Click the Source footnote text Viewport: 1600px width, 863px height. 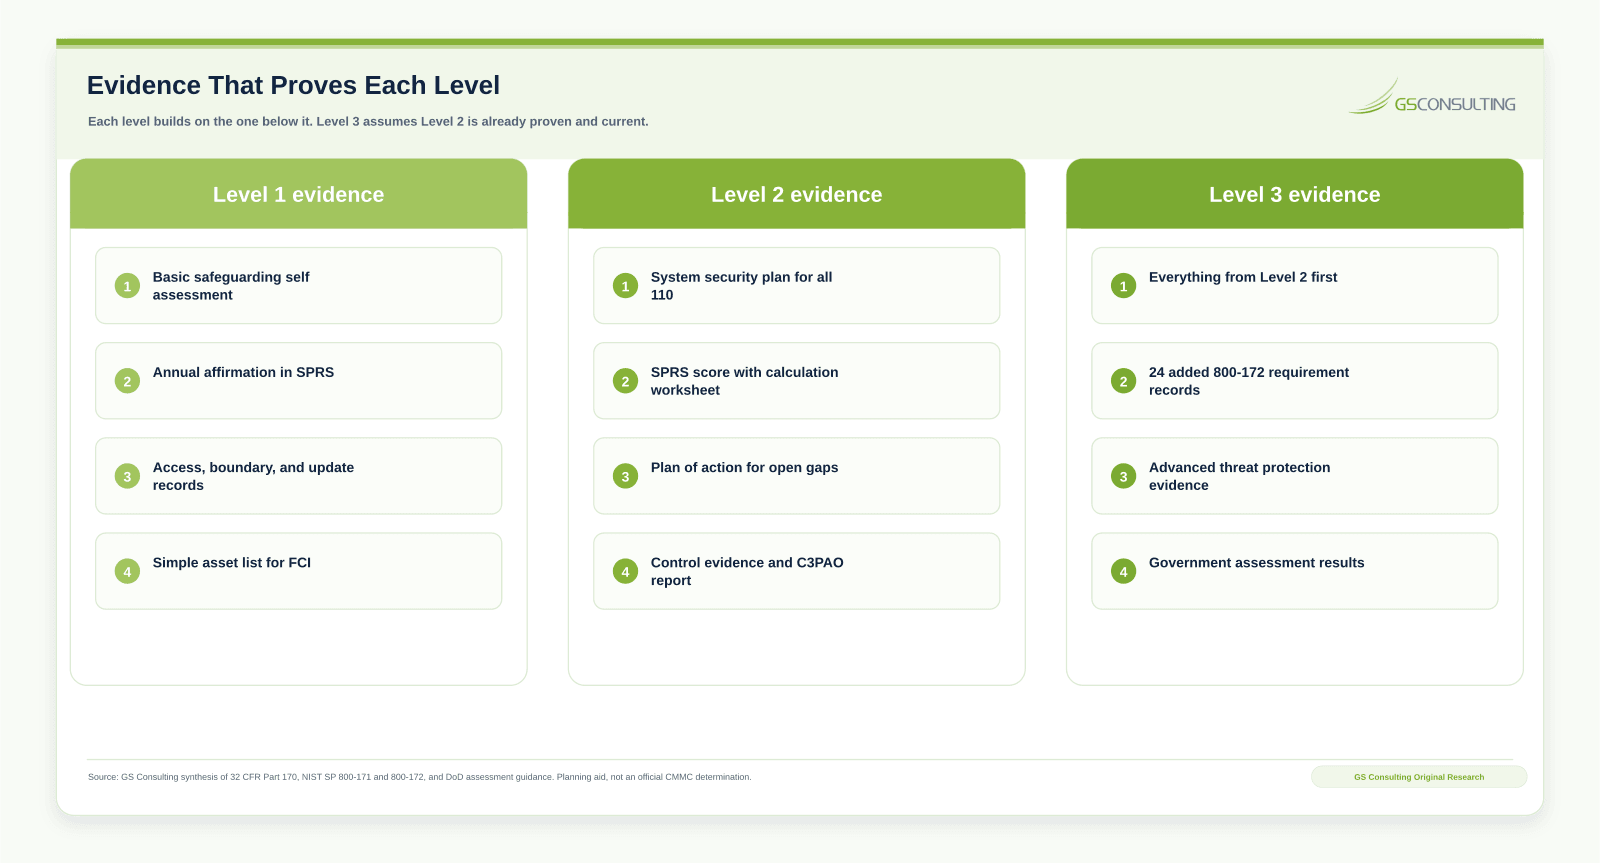pyautogui.click(x=419, y=777)
